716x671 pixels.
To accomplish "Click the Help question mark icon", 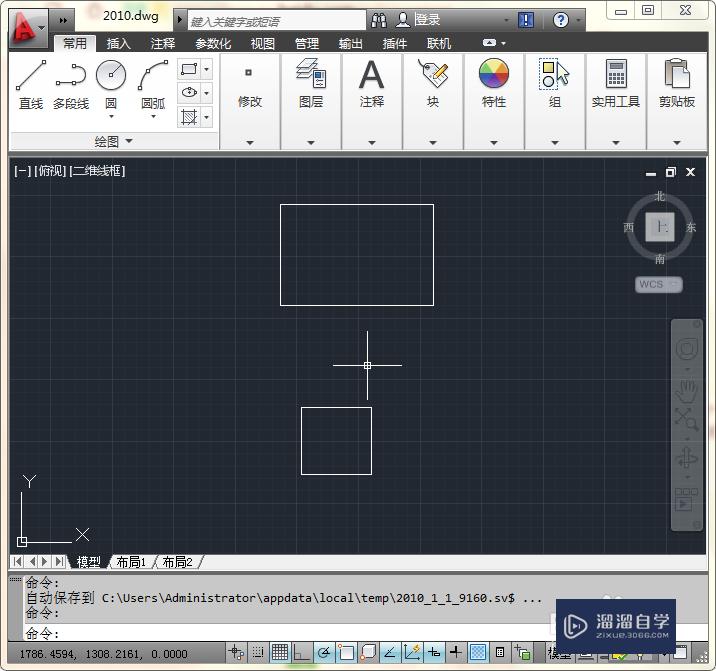I will click(x=561, y=20).
